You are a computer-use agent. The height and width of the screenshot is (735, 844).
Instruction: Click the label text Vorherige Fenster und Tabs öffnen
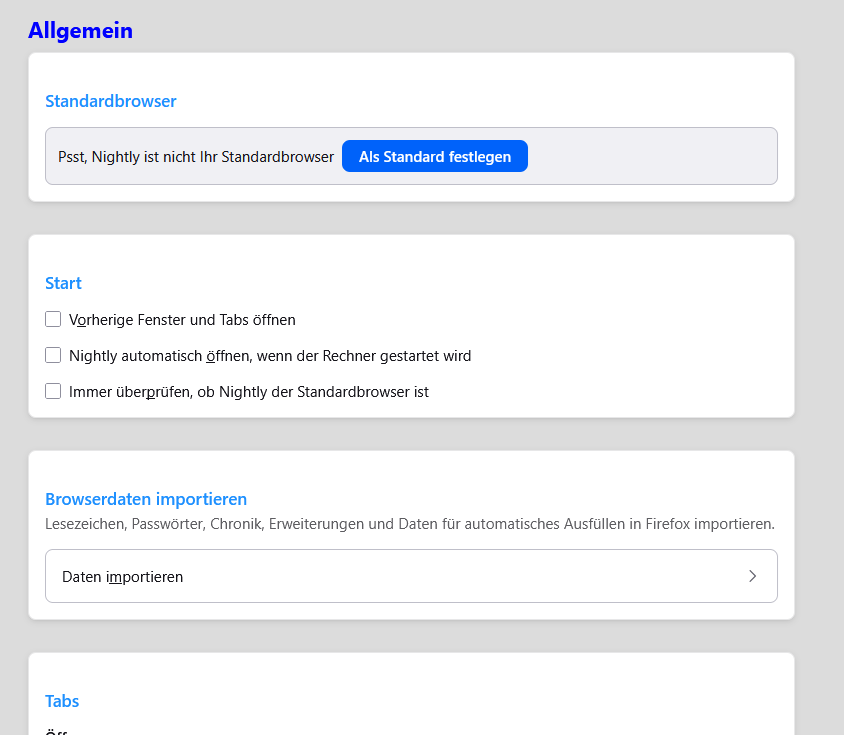tap(182, 320)
